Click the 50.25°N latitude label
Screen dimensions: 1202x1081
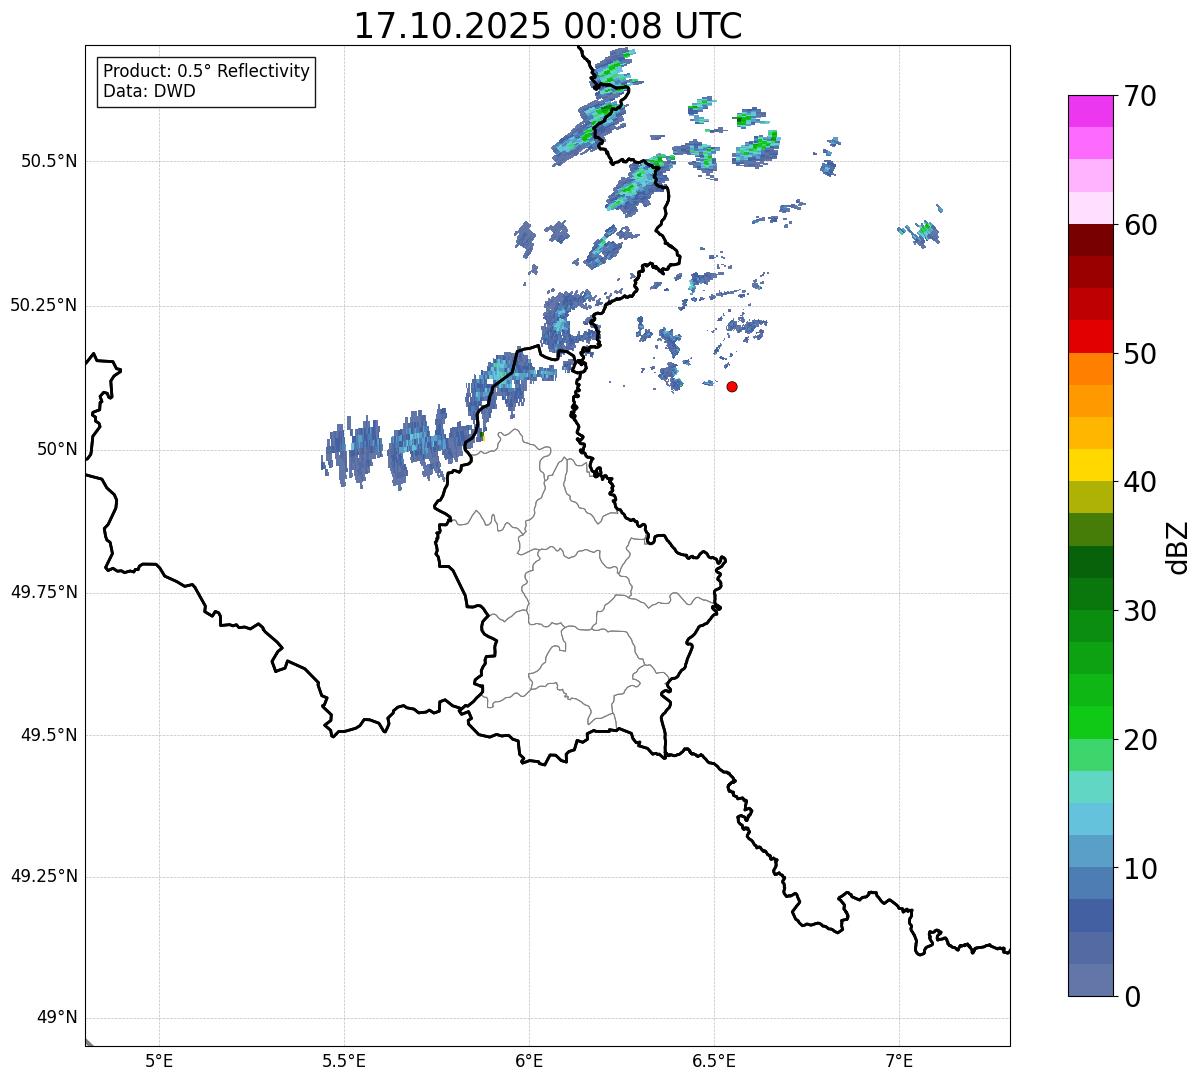(44, 305)
